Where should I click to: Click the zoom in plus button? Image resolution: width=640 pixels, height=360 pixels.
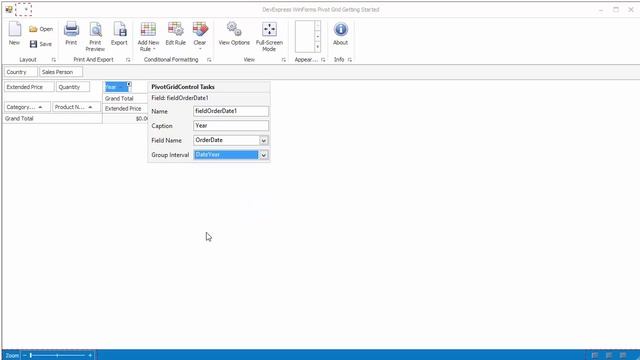coord(90,356)
